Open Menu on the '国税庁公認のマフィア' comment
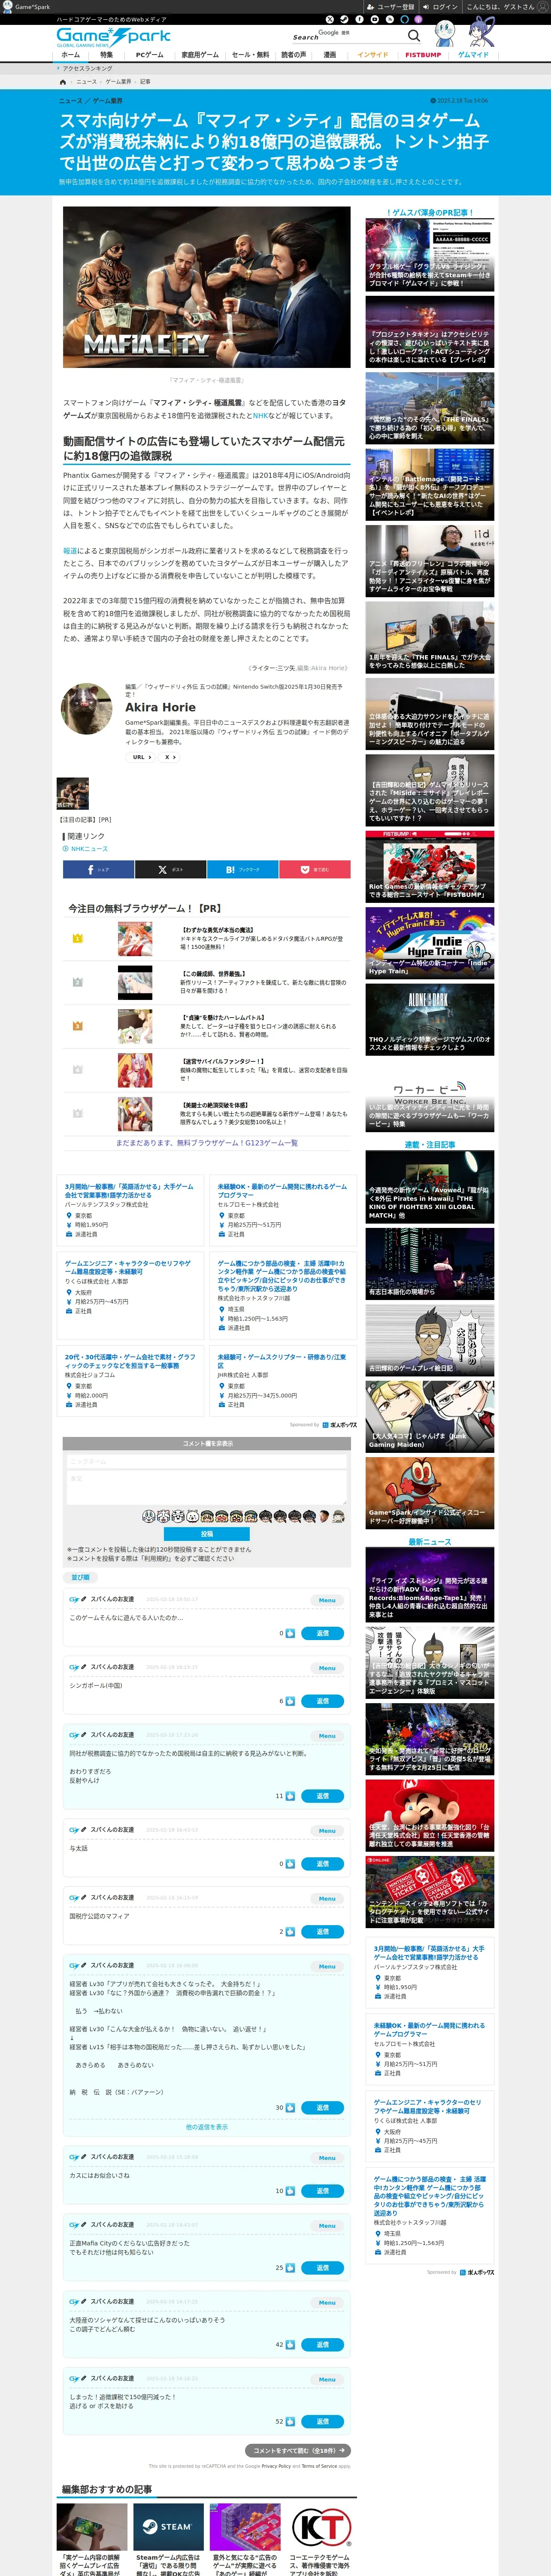 (x=327, y=1899)
